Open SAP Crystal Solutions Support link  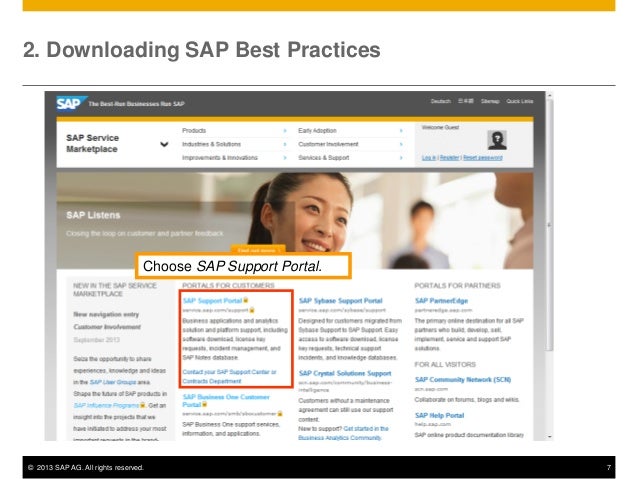(345, 373)
